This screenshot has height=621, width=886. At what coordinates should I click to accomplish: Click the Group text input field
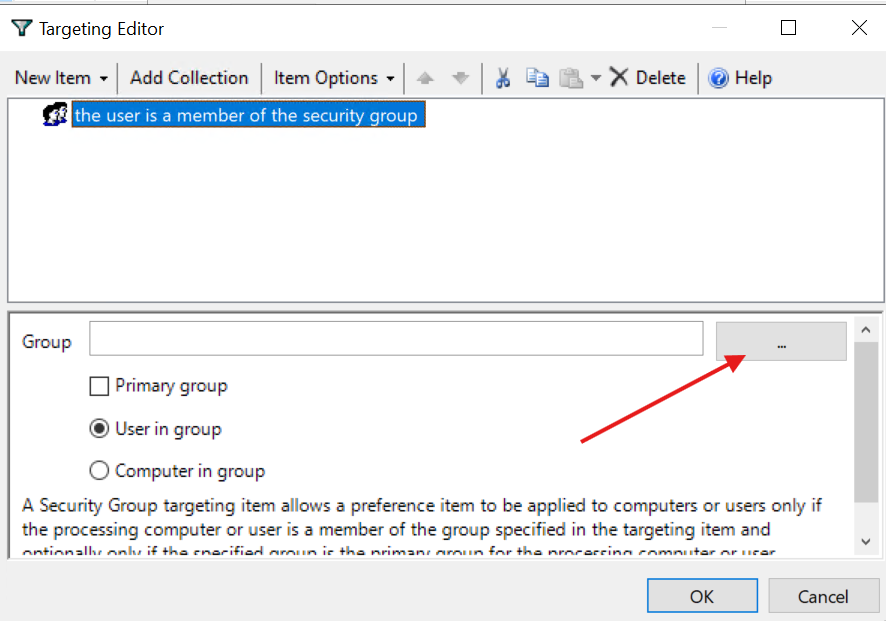tap(396, 339)
